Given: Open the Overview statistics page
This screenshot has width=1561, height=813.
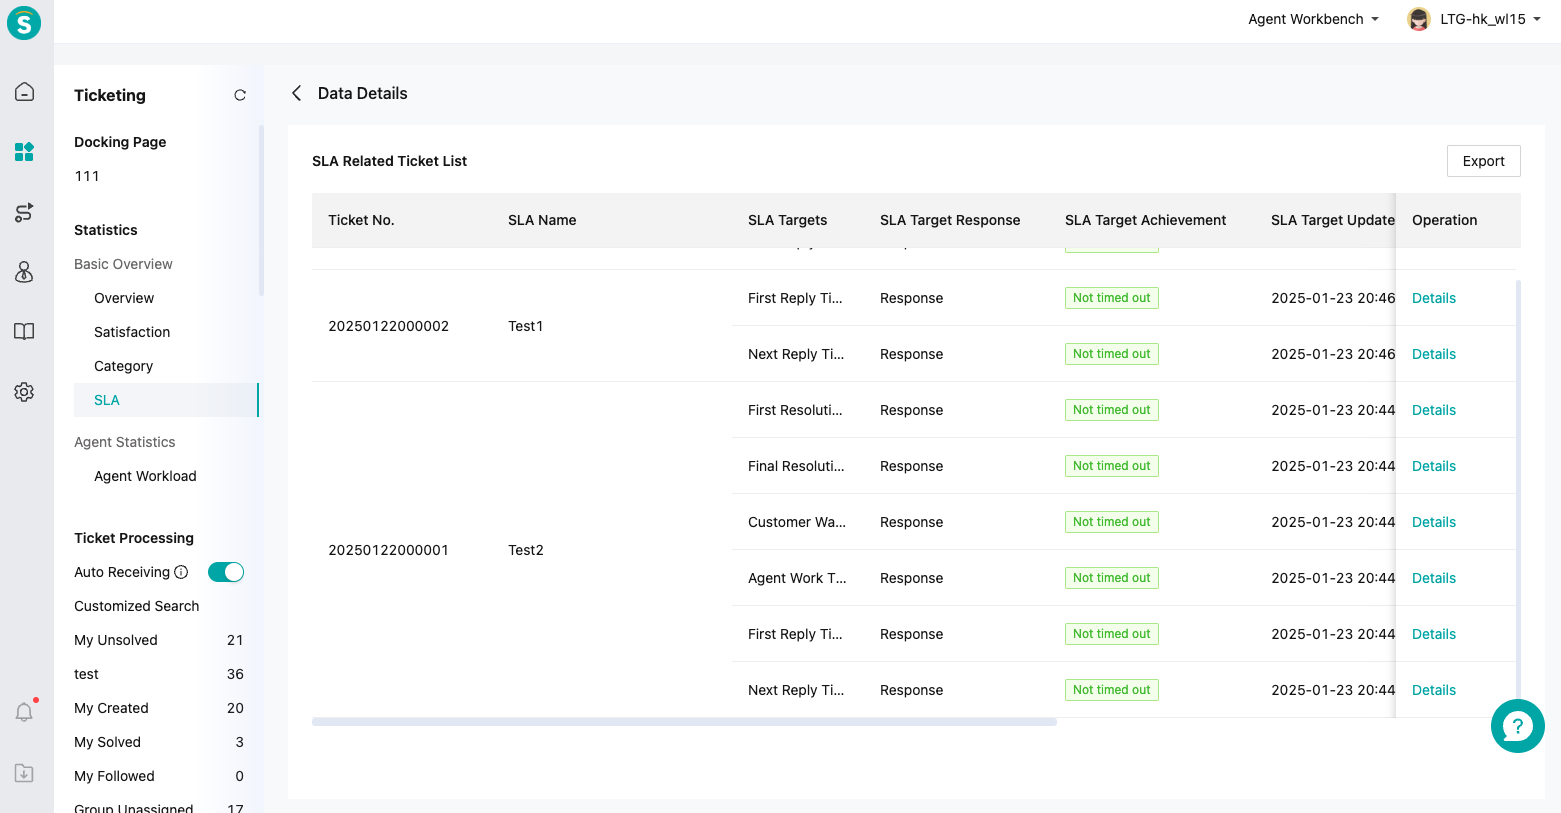Looking at the screenshot, I should pos(124,298).
